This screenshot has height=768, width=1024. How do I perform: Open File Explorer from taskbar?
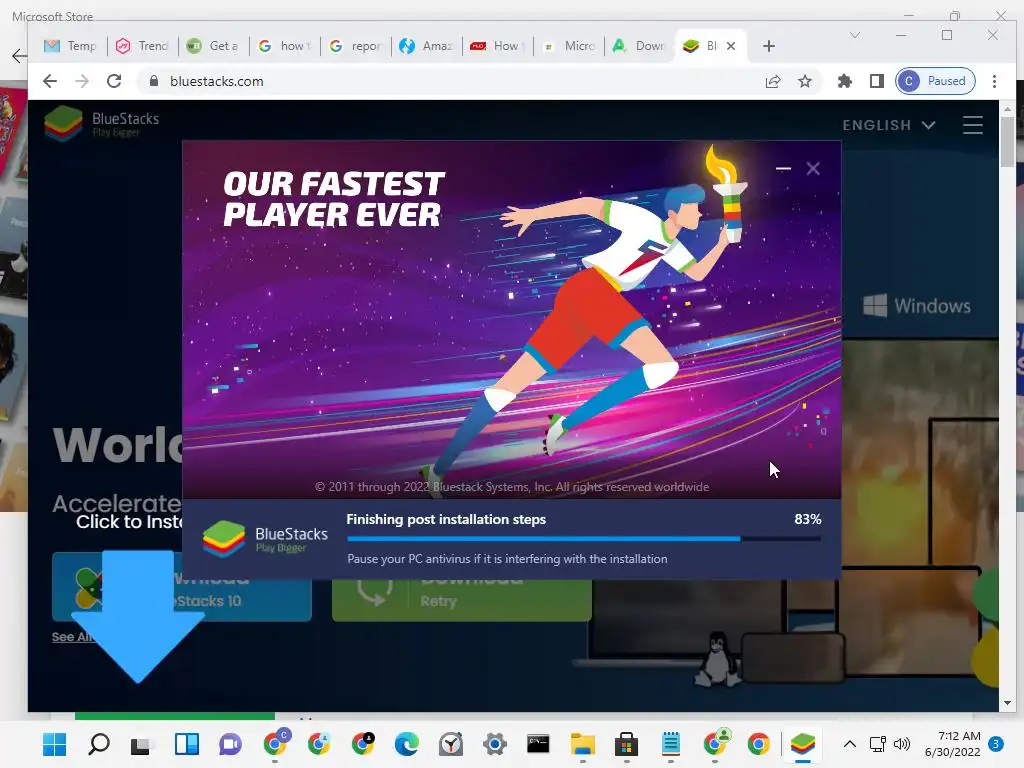click(x=583, y=744)
